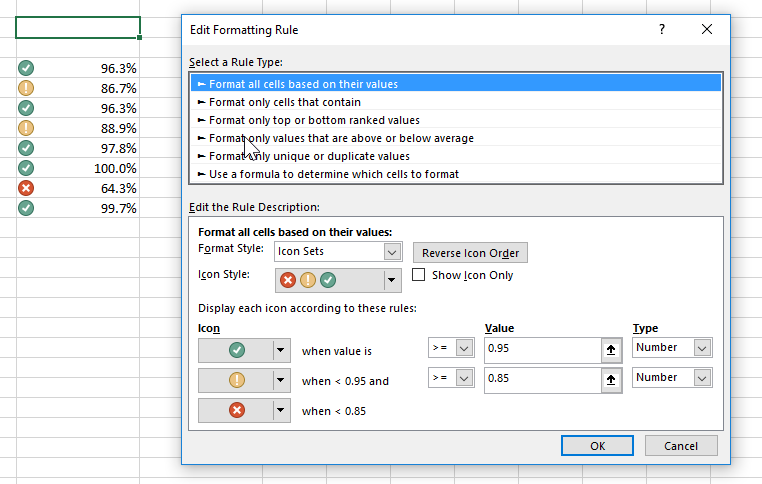Viewport: 762px width, 484px height.
Task: Click the Value field containing 0.95
Action: click(x=543, y=349)
